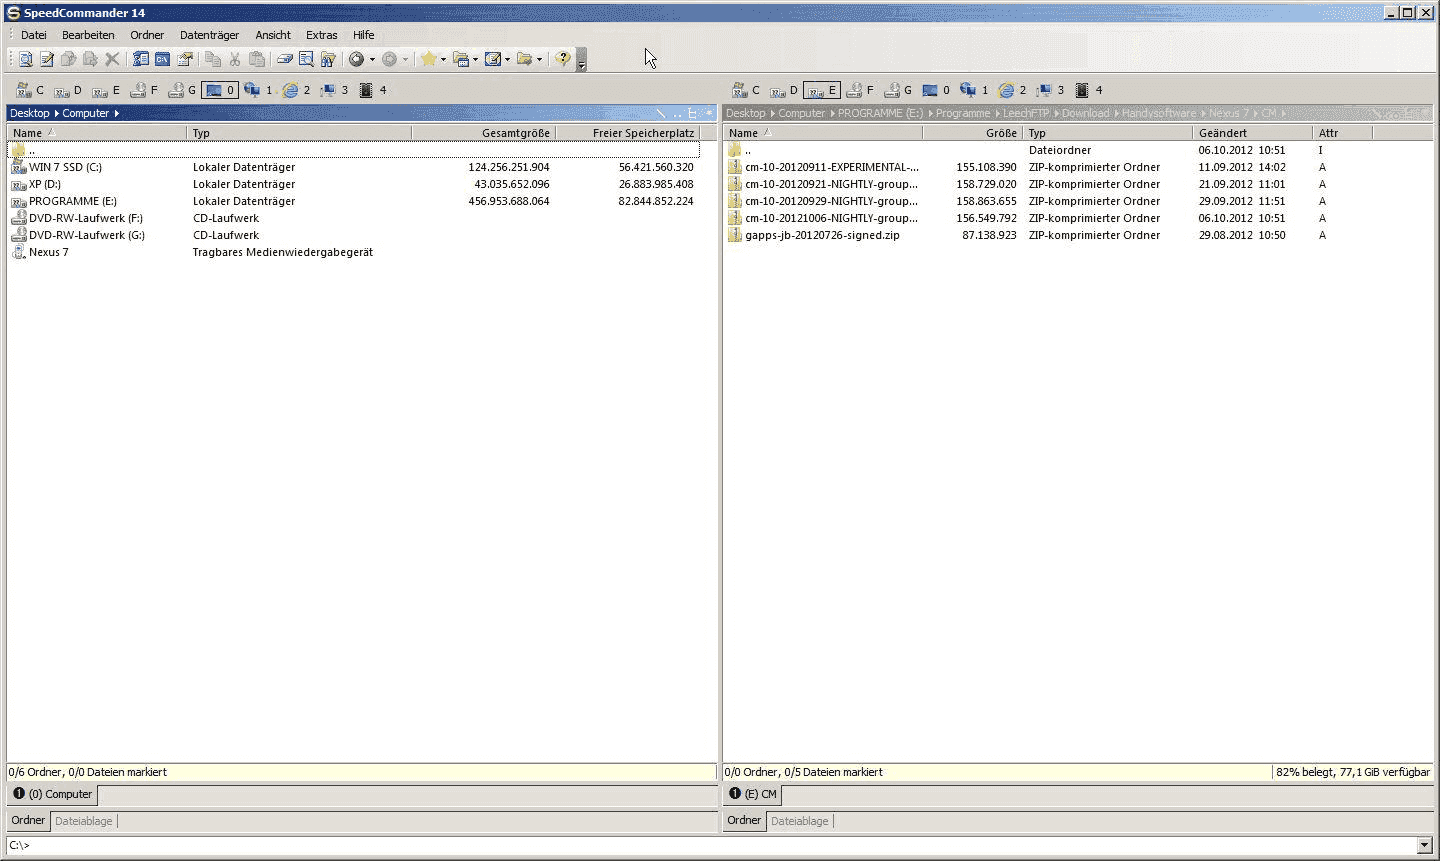Open the Bearbeiten menu
This screenshot has width=1440, height=861.
pyautogui.click(x=88, y=35)
